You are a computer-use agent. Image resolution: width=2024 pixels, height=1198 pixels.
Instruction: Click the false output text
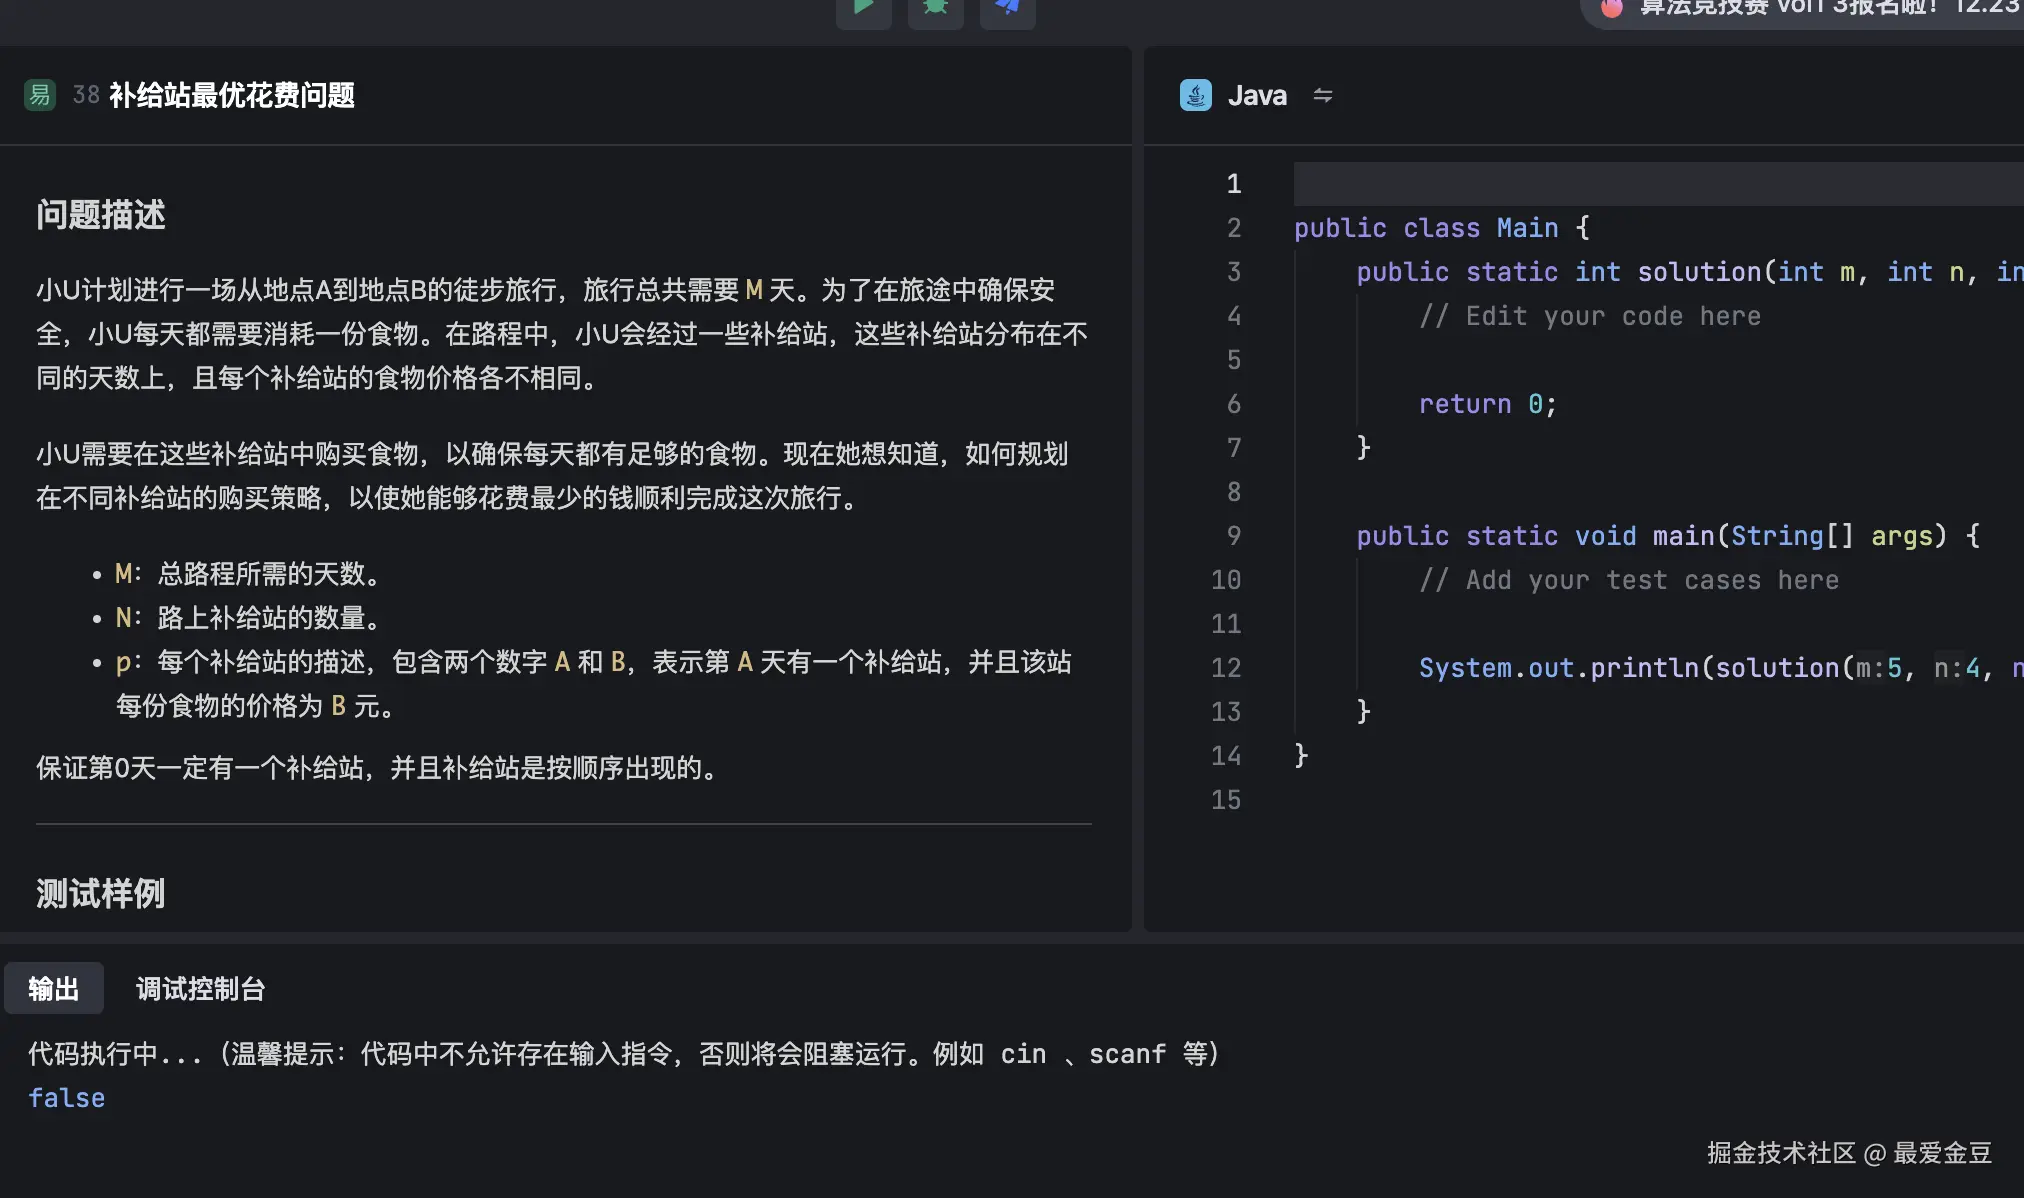(x=65, y=1097)
